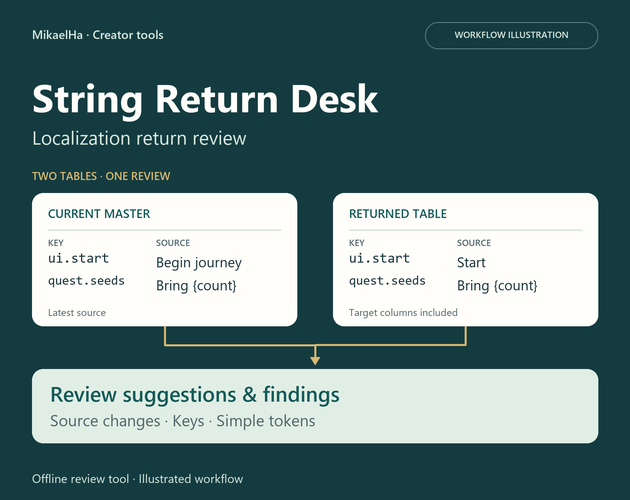Screen dimensions: 630x500
Task: Click KEY column header in Current Master
Action: click(x=55, y=243)
